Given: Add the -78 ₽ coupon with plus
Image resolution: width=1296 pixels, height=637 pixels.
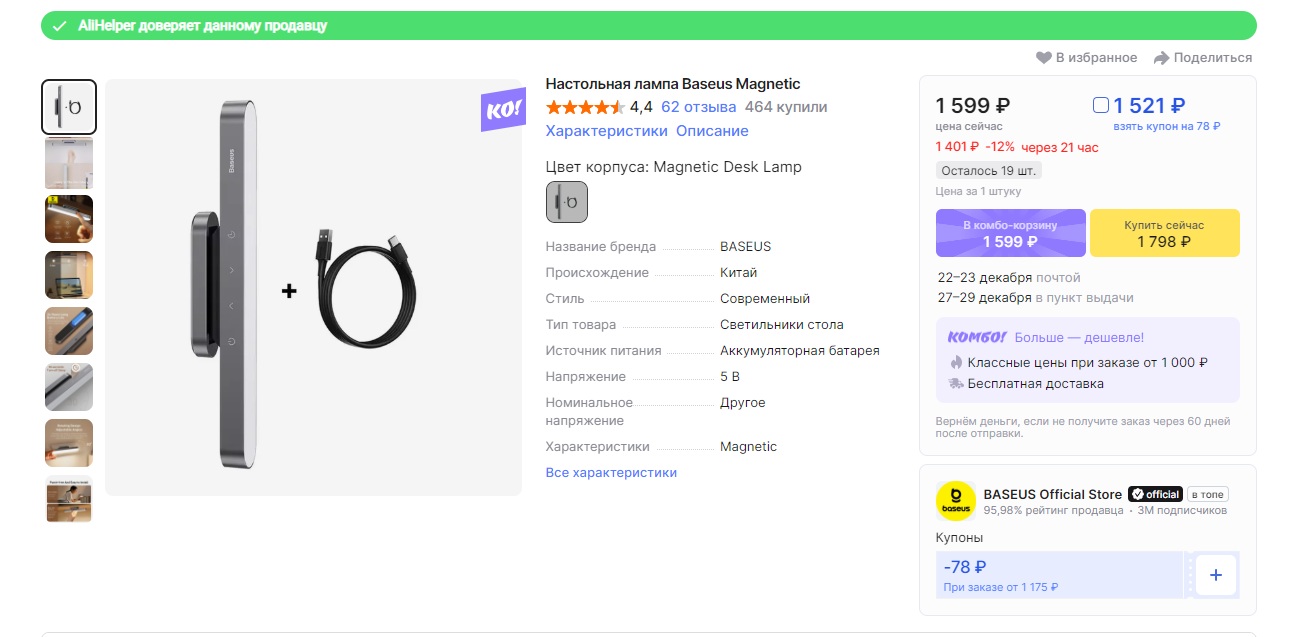Looking at the screenshot, I should (x=1215, y=575).
